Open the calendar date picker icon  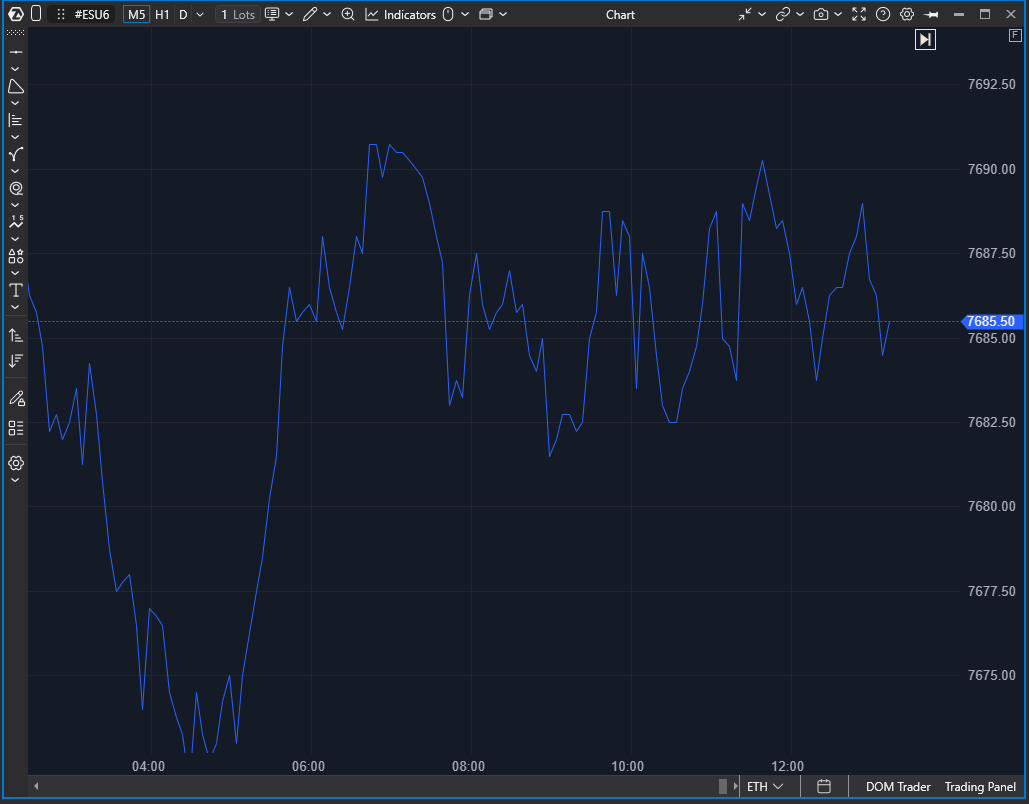824,786
